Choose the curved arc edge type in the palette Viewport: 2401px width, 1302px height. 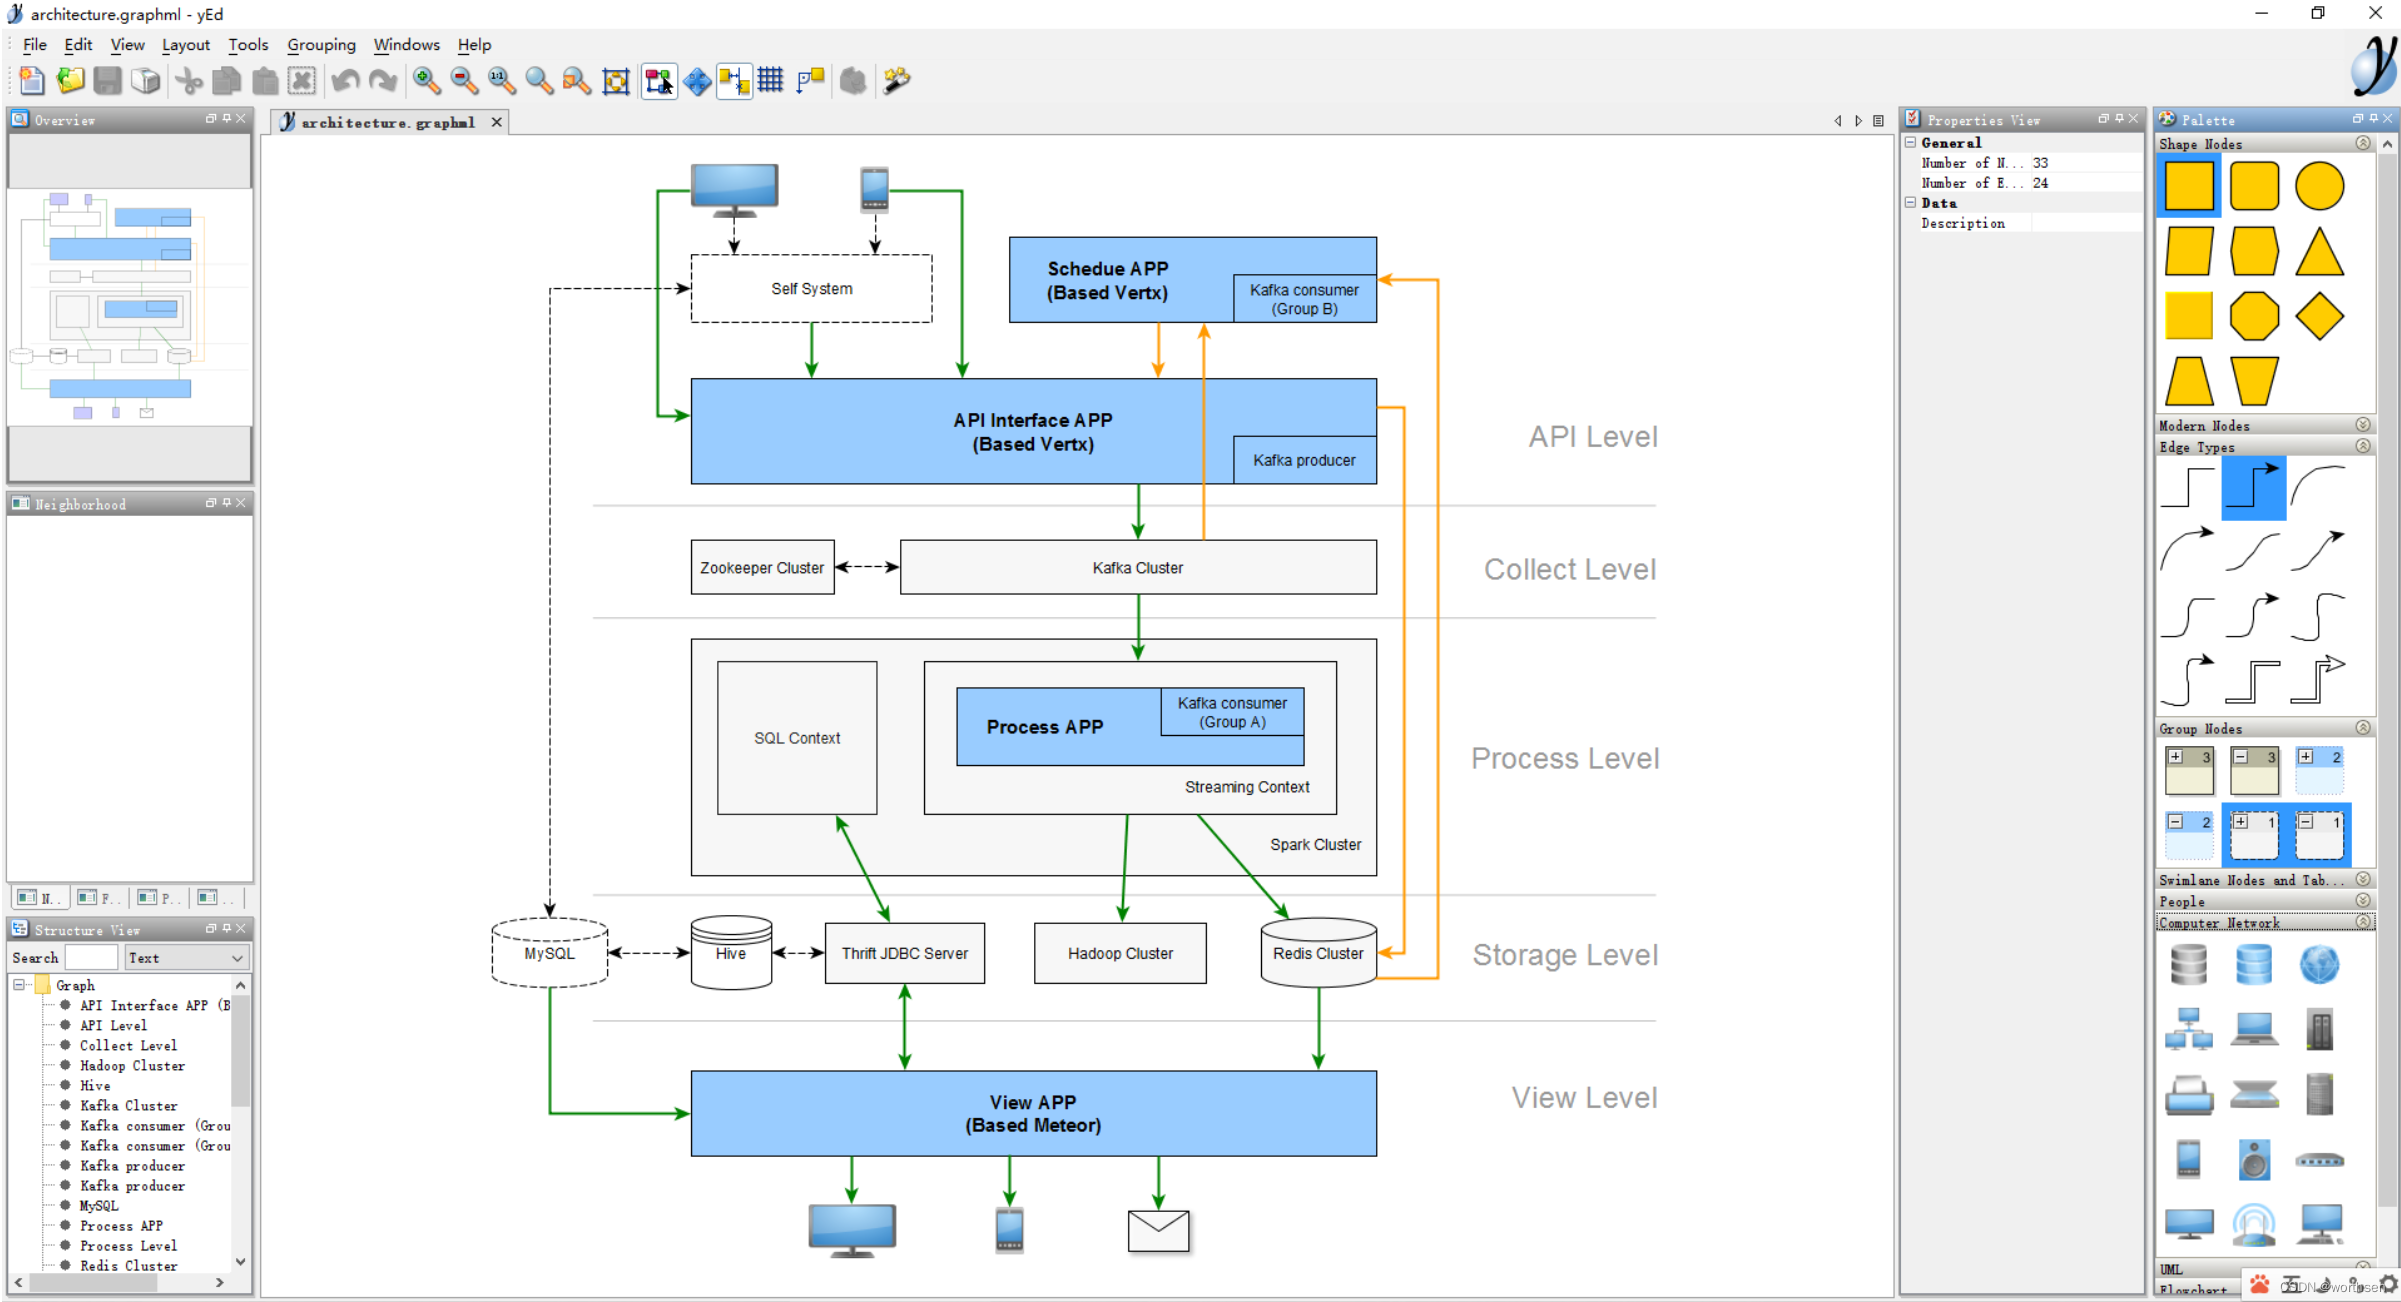[x=2318, y=485]
